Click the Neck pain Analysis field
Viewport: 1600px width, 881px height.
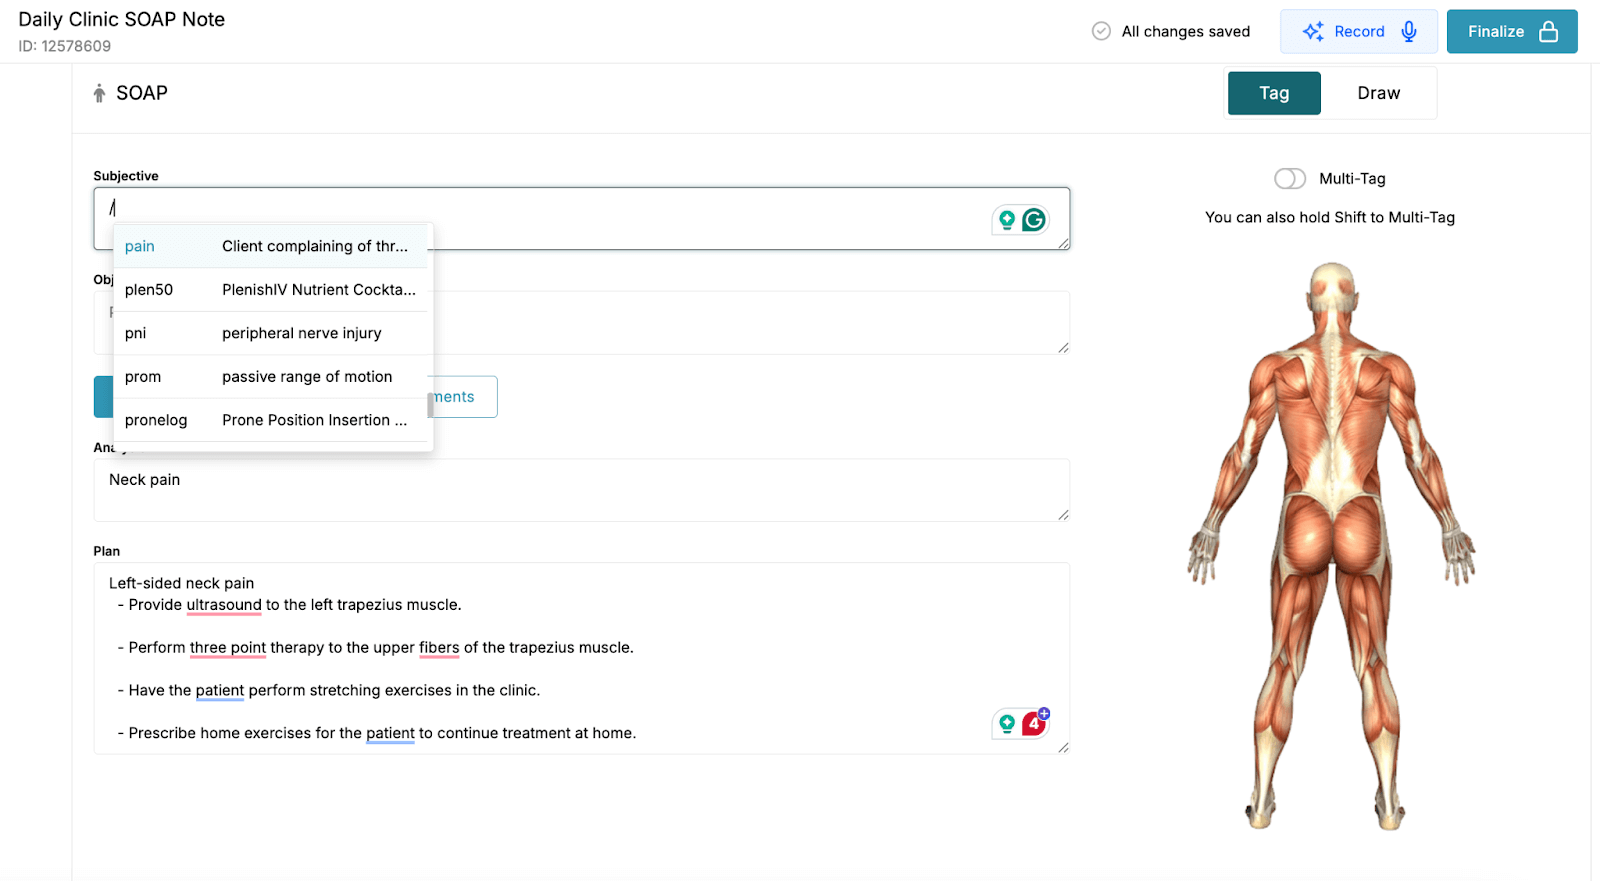tap(582, 490)
